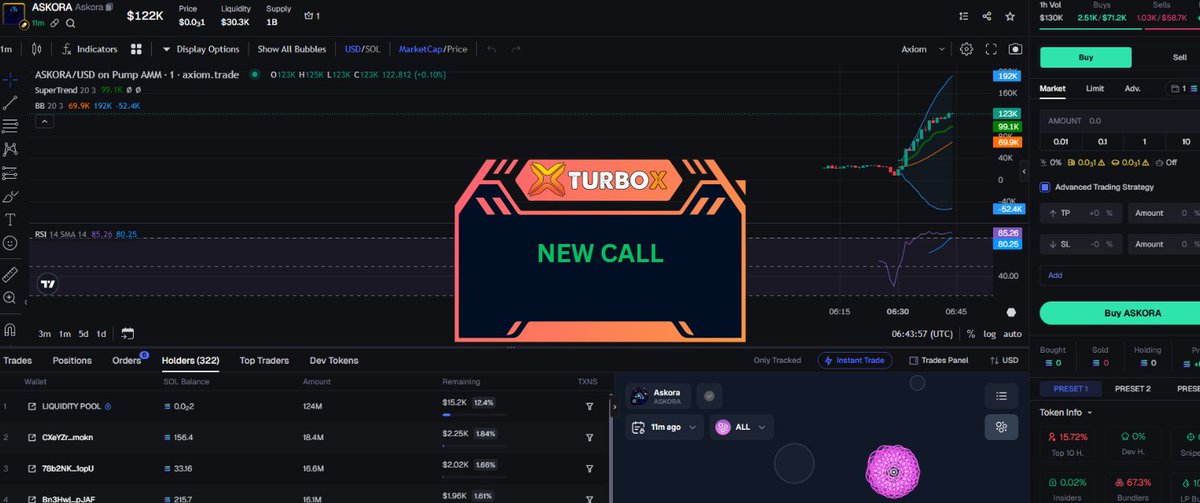The height and width of the screenshot is (503, 1200).
Task: Switch to the Positions tab
Action: click(72, 360)
